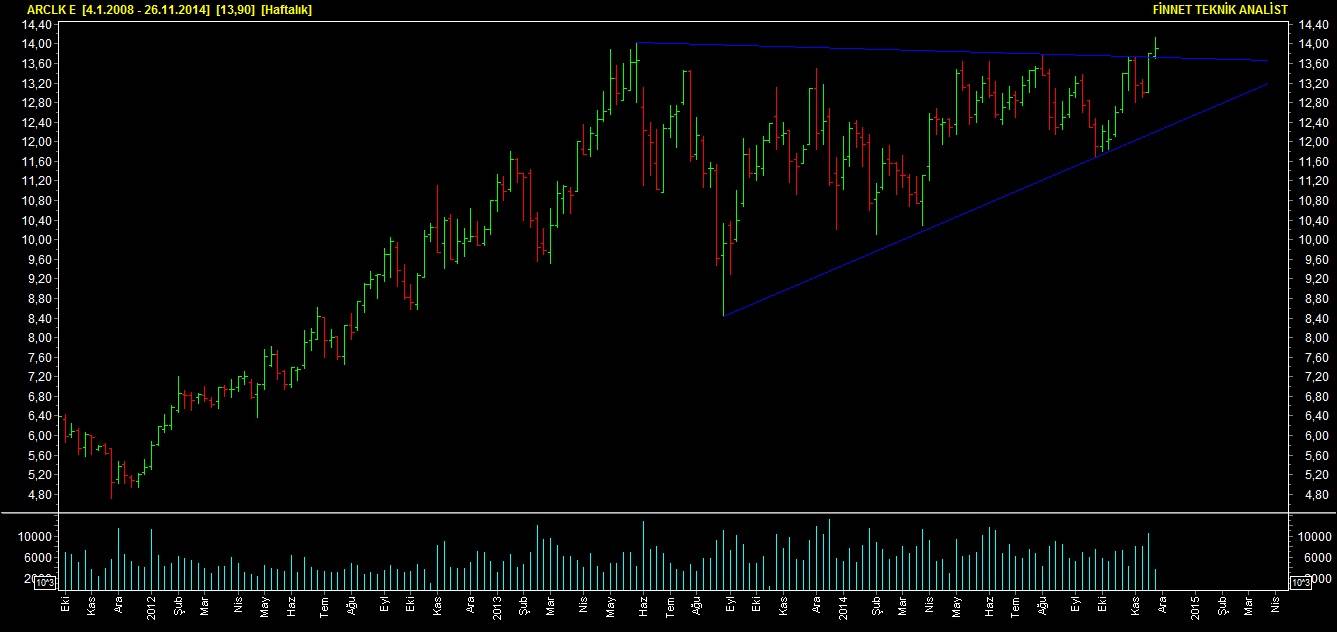Click the [Haftalık] period label

pyautogui.click(x=287, y=9)
